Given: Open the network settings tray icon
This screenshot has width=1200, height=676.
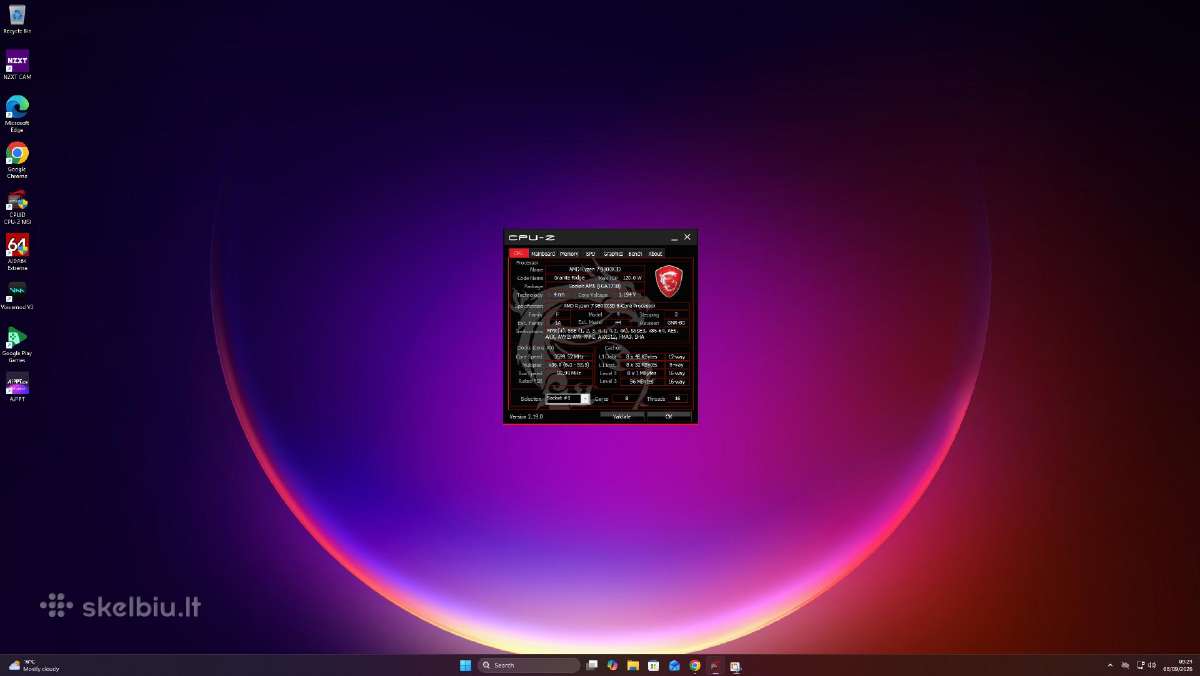Looking at the screenshot, I should [1140, 665].
